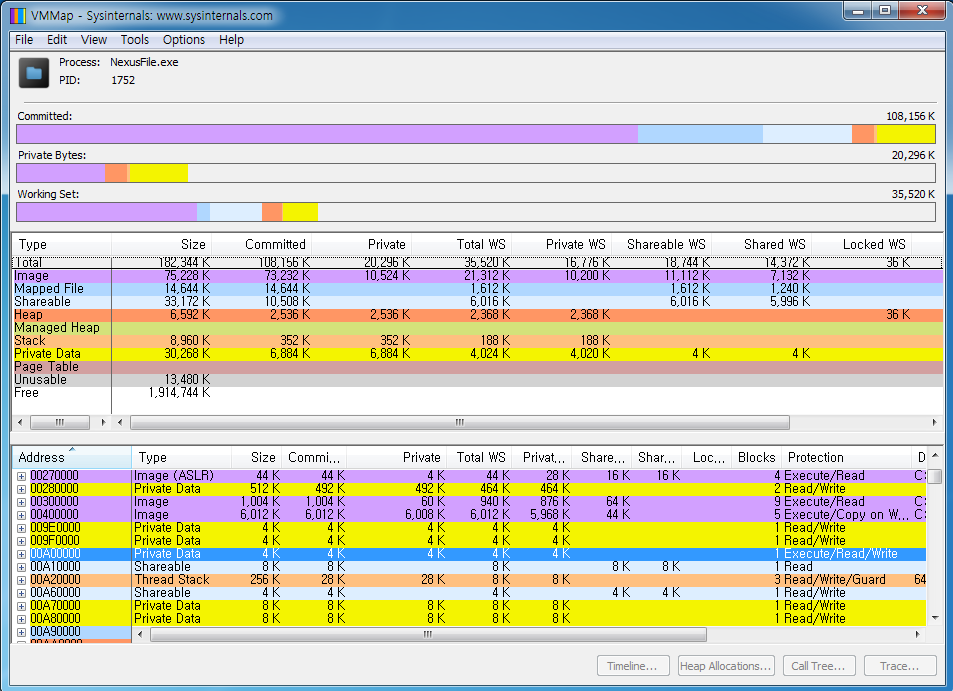Expand address 009E0000 row
953x691 pixels.
[x=21, y=529]
